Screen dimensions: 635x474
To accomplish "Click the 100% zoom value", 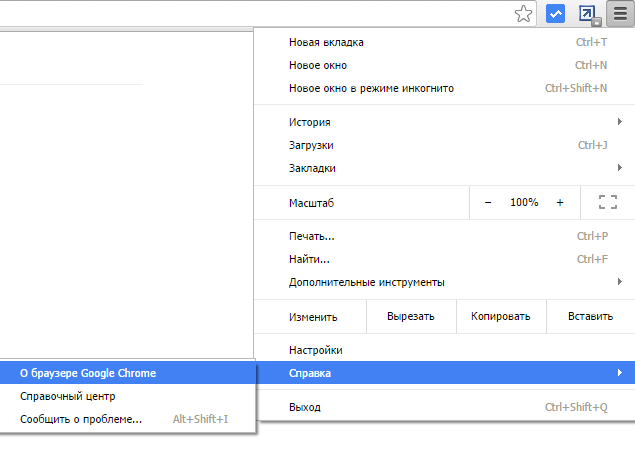I will pyautogui.click(x=524, y=202).
